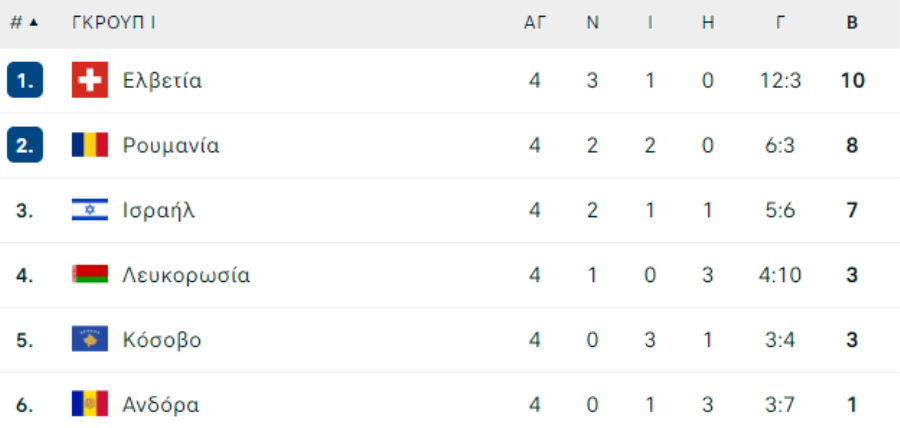900x428 pixels.
Task: Sort standings by the Ν column
Action: (592, 23)
